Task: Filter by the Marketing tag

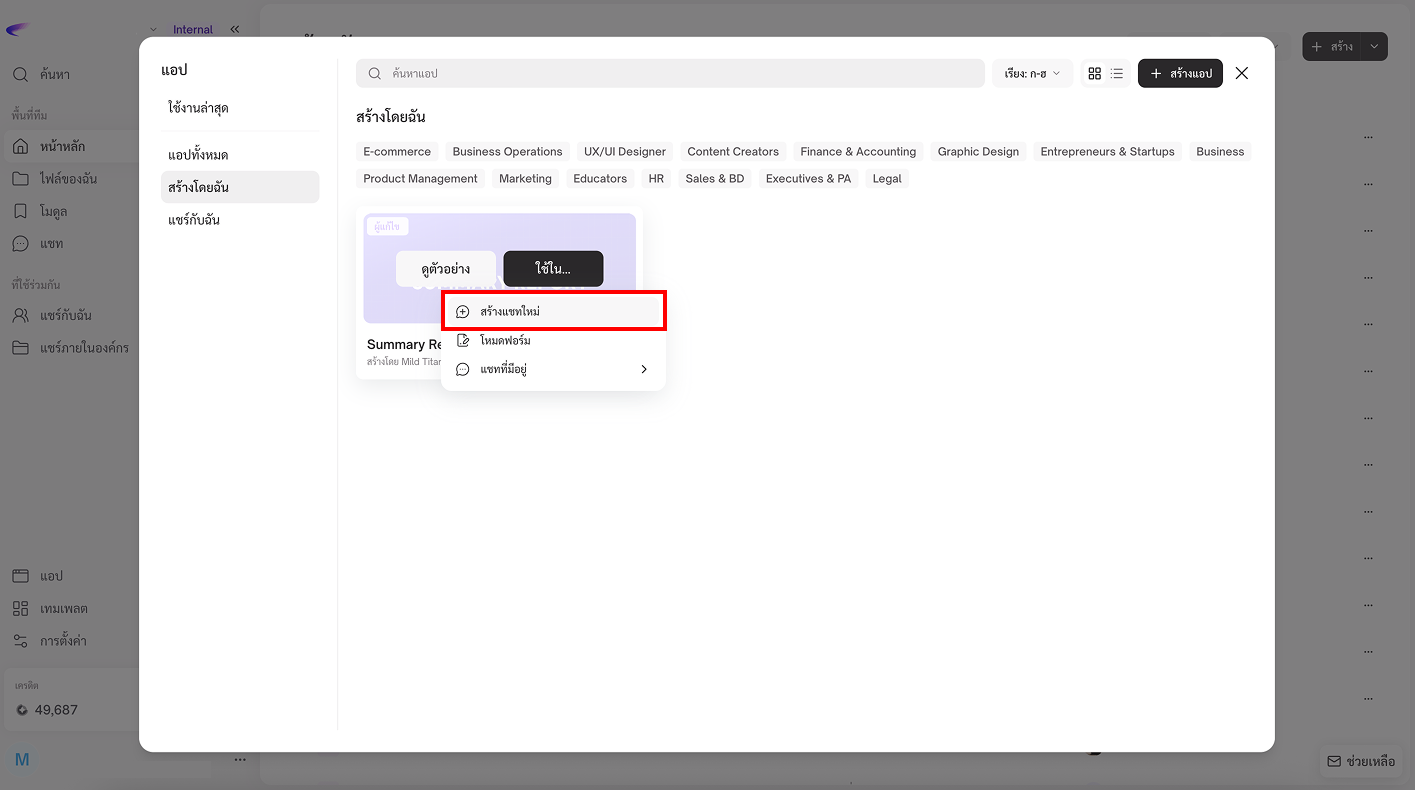Action: (525, 179)
